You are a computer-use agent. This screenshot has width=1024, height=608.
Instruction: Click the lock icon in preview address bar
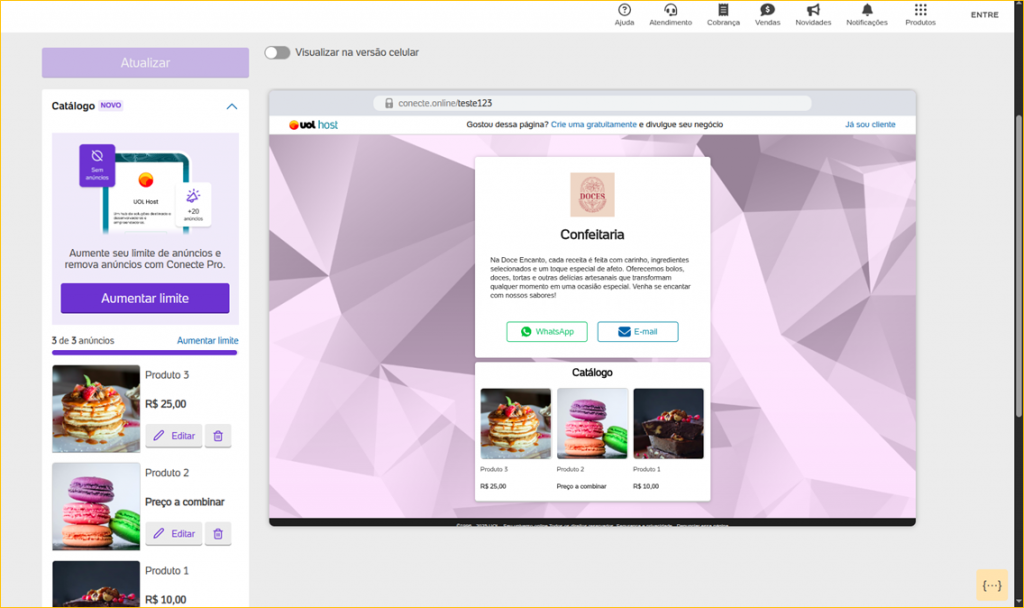point(389,103)
